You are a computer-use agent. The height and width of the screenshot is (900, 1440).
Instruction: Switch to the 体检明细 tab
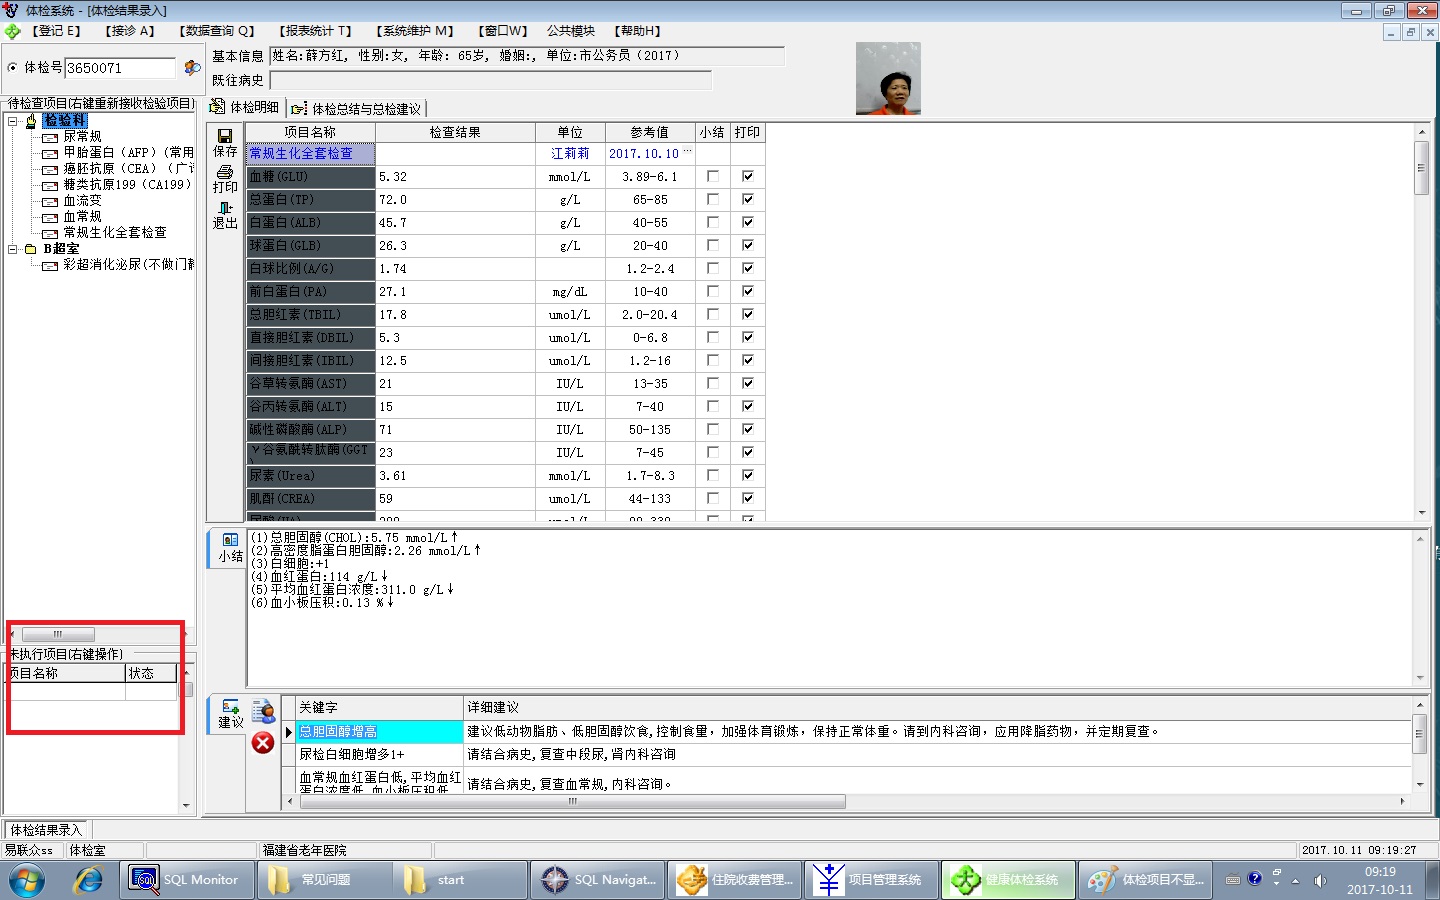[244, 107]
